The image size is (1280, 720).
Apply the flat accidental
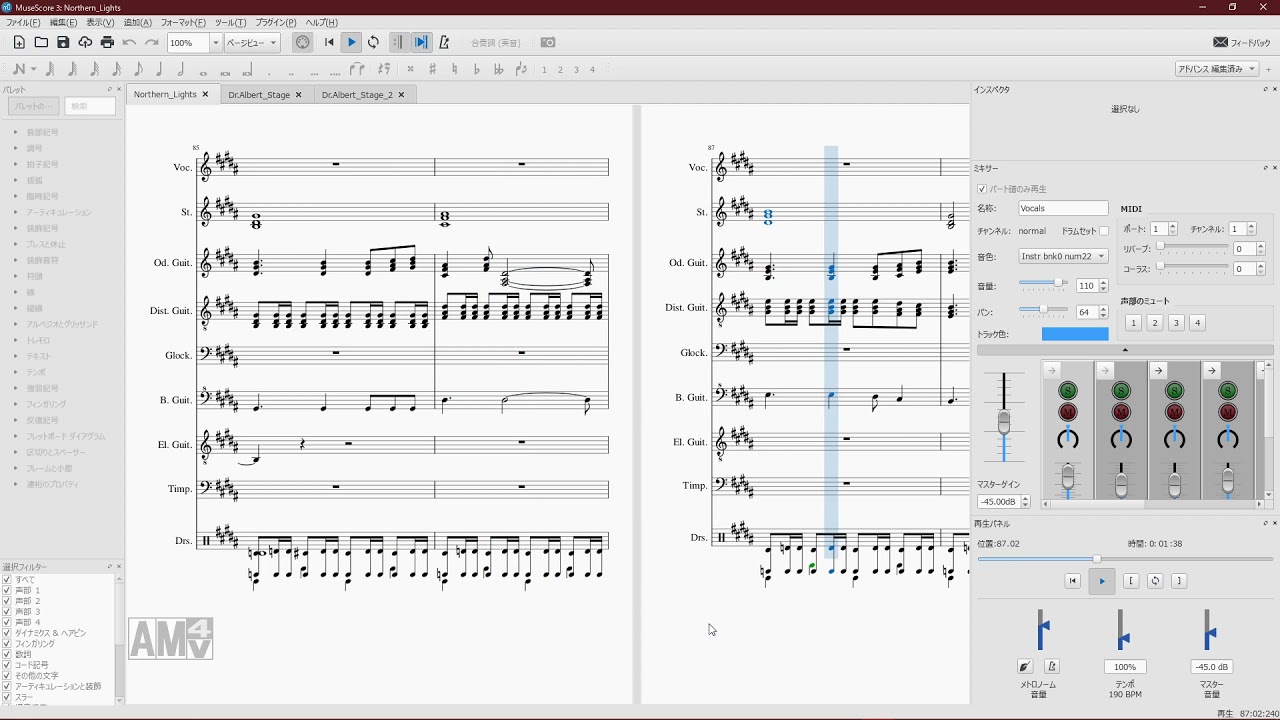[x=476, y=69]
